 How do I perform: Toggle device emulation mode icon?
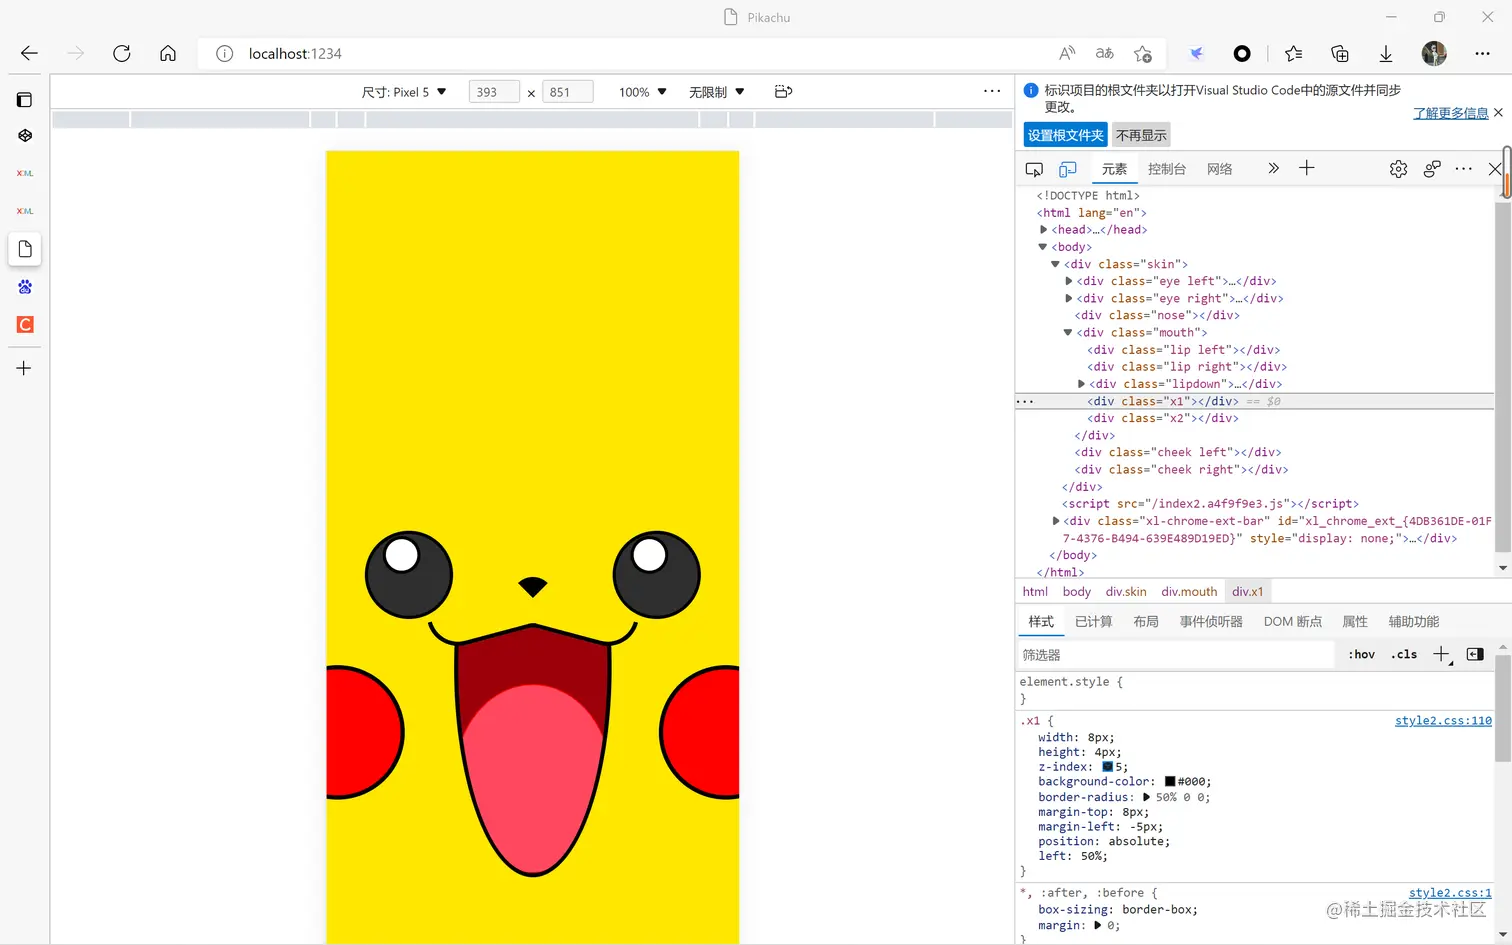coord(1068,169)
